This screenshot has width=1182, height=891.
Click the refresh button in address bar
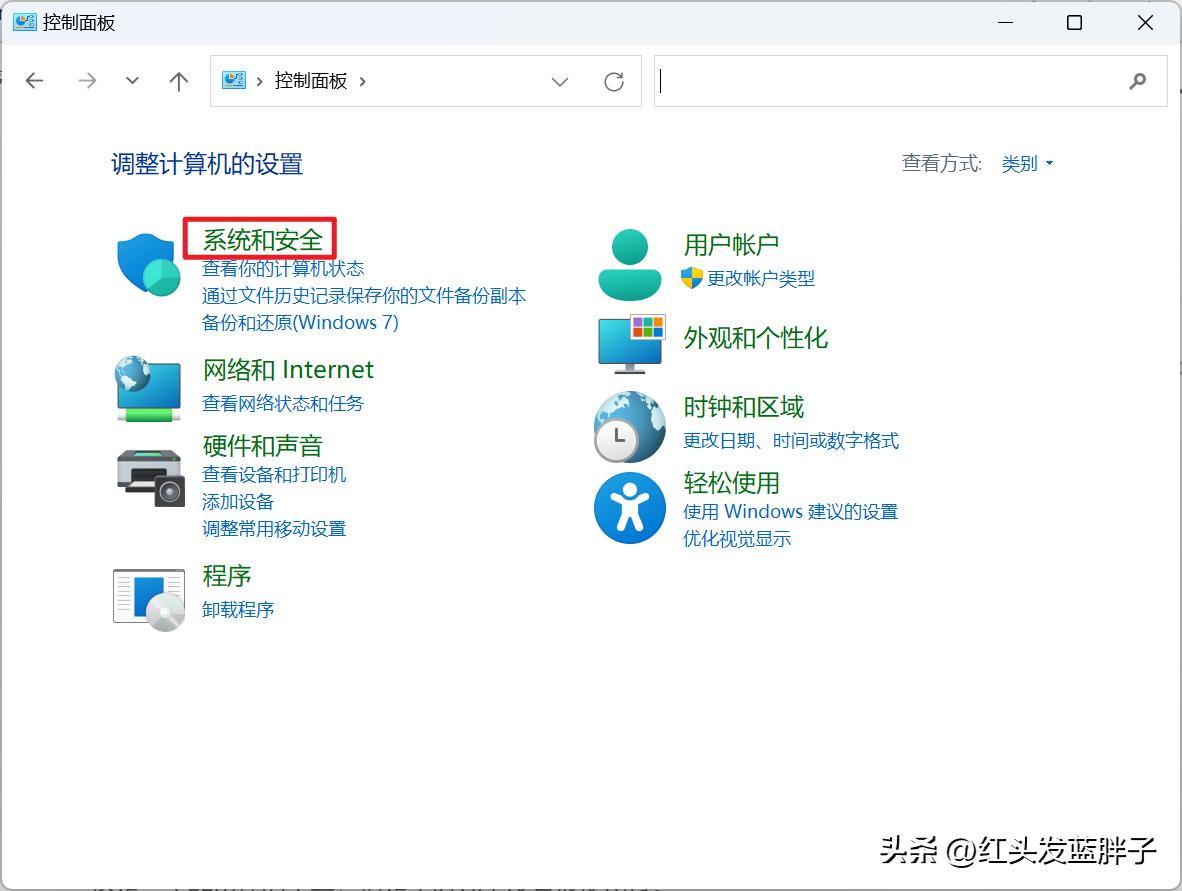click(x=613, y=82)
